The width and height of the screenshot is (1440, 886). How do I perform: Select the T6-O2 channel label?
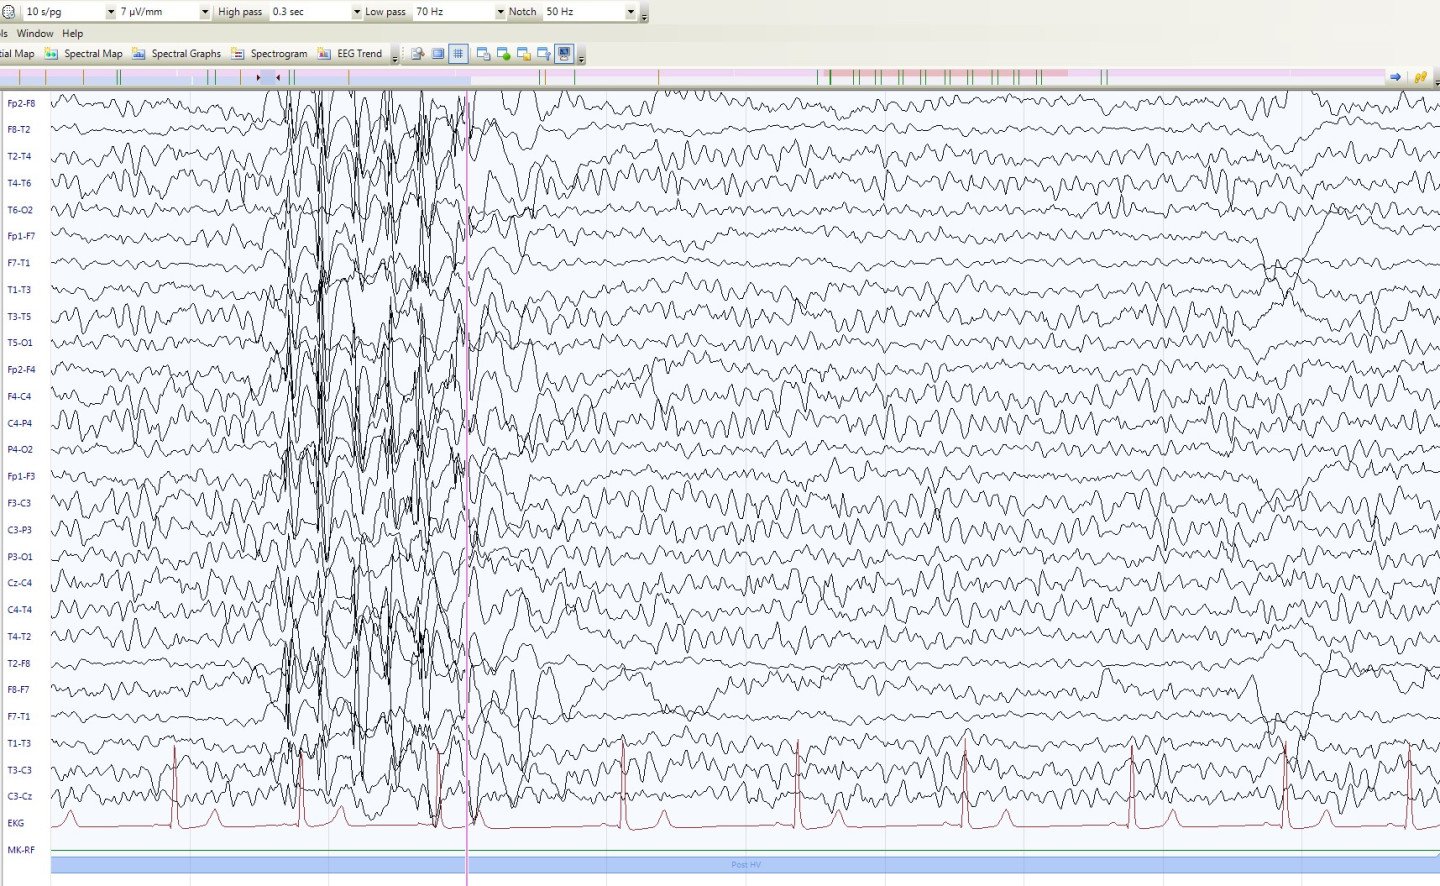pos(20,210)
